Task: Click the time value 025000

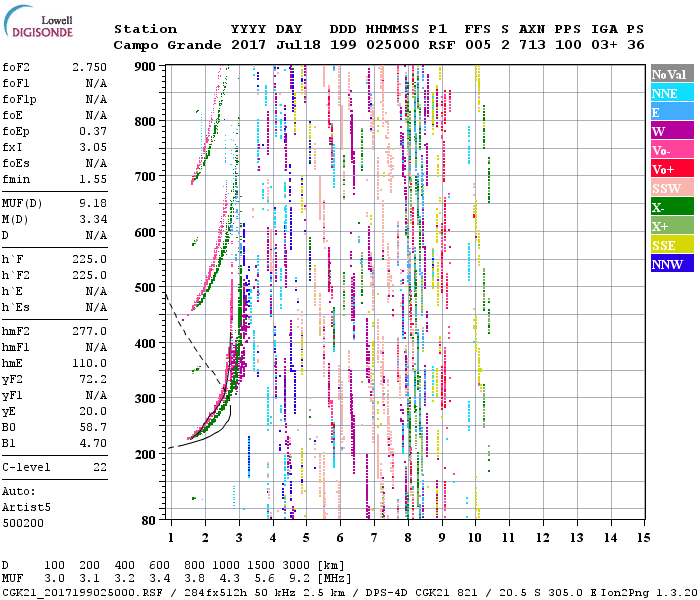Action: (393, 45)
